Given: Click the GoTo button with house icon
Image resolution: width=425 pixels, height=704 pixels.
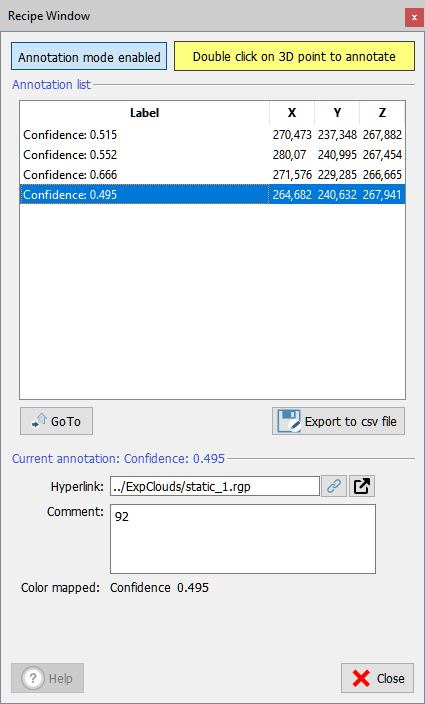Looking at the screenshot, I should (57, 421).
